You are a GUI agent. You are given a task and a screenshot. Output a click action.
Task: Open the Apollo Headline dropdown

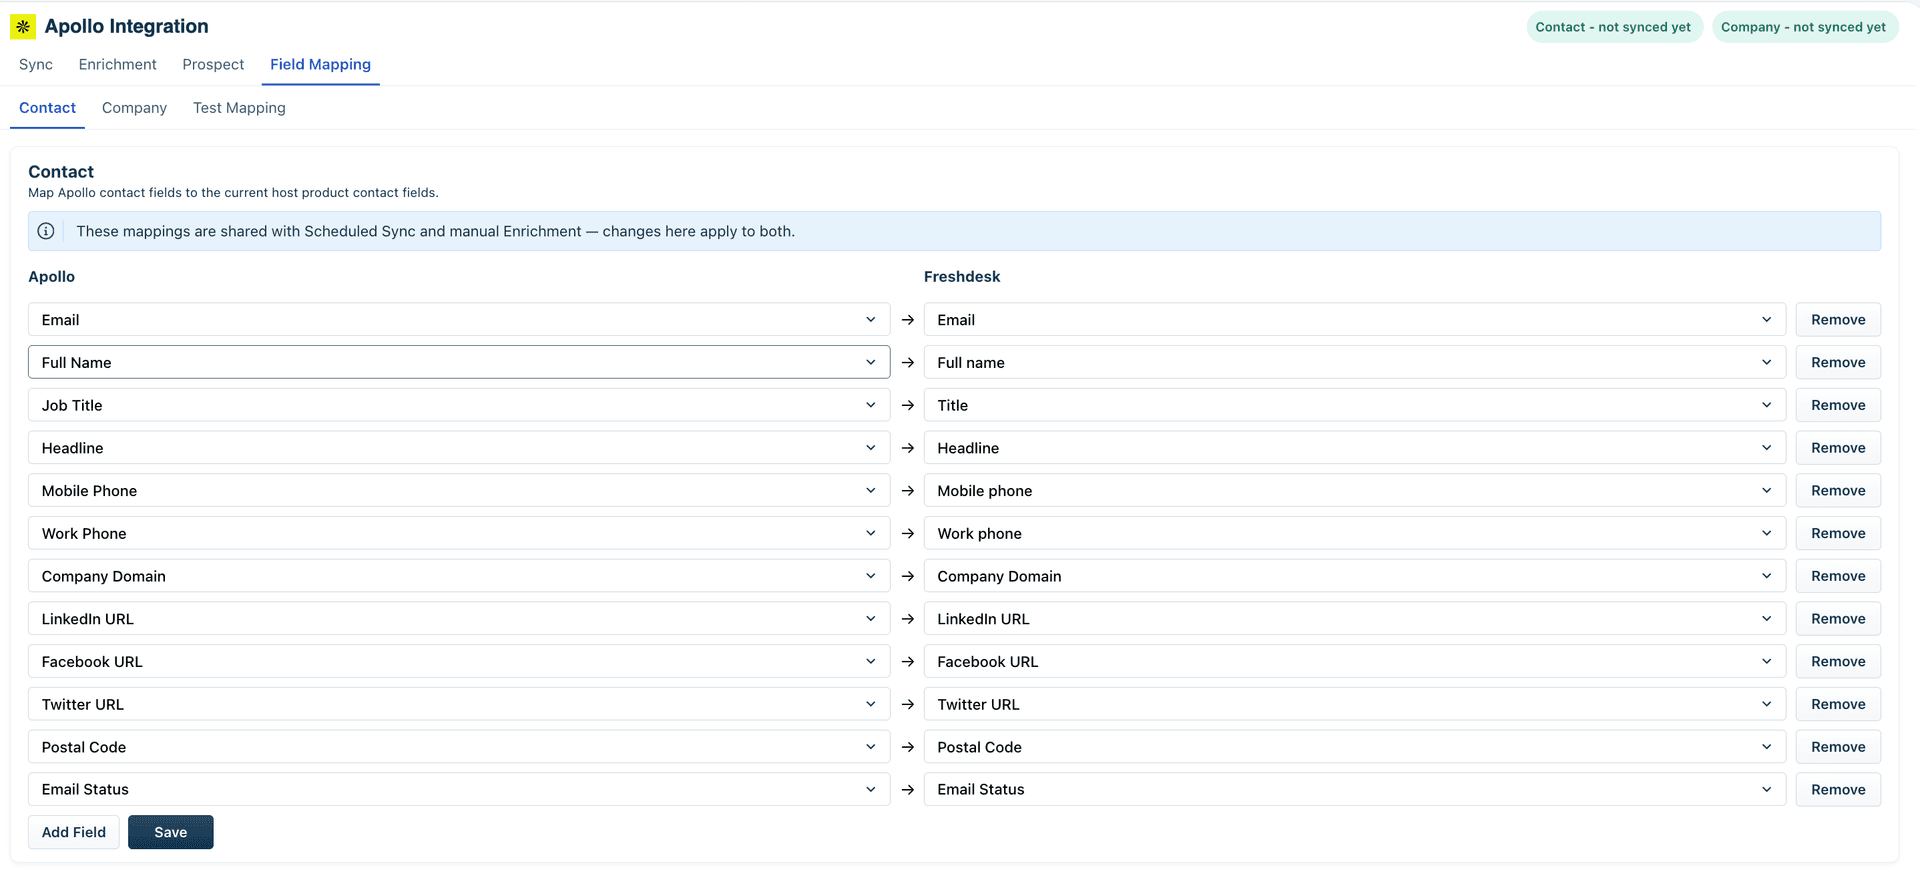pyautogui.click(x=459, y=448)
